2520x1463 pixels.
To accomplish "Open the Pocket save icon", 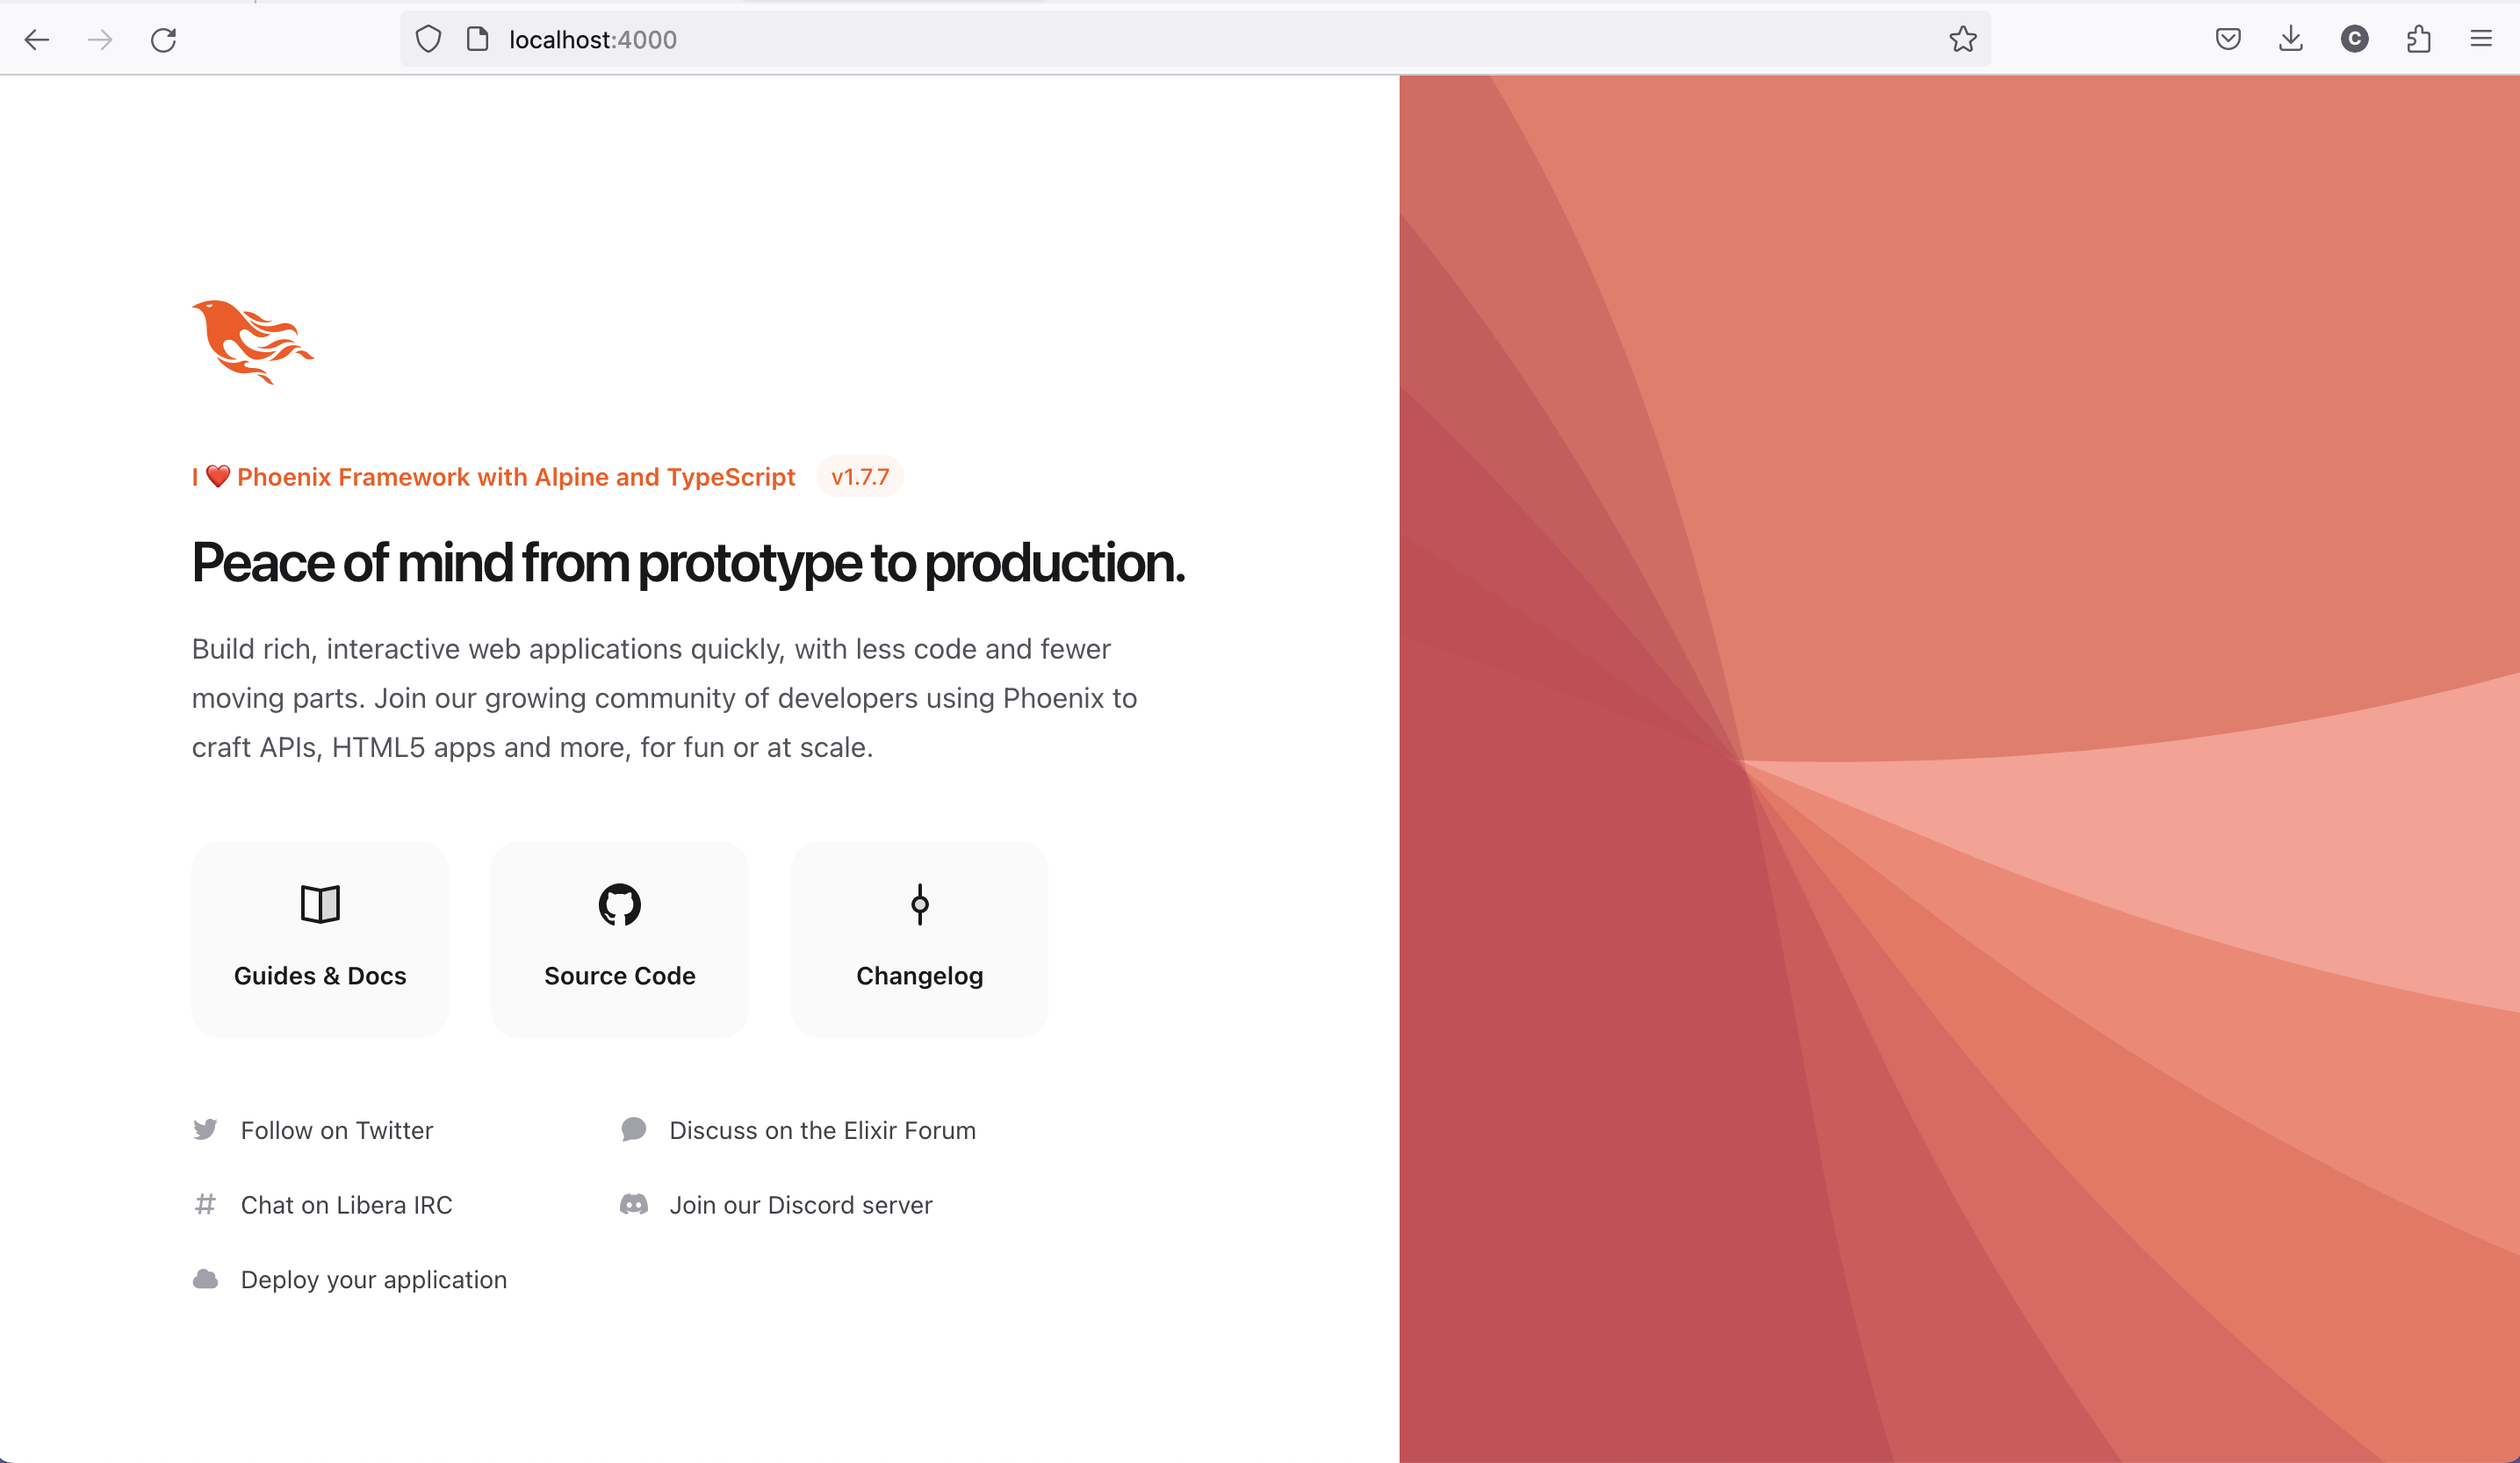I will click(2228, 40).
